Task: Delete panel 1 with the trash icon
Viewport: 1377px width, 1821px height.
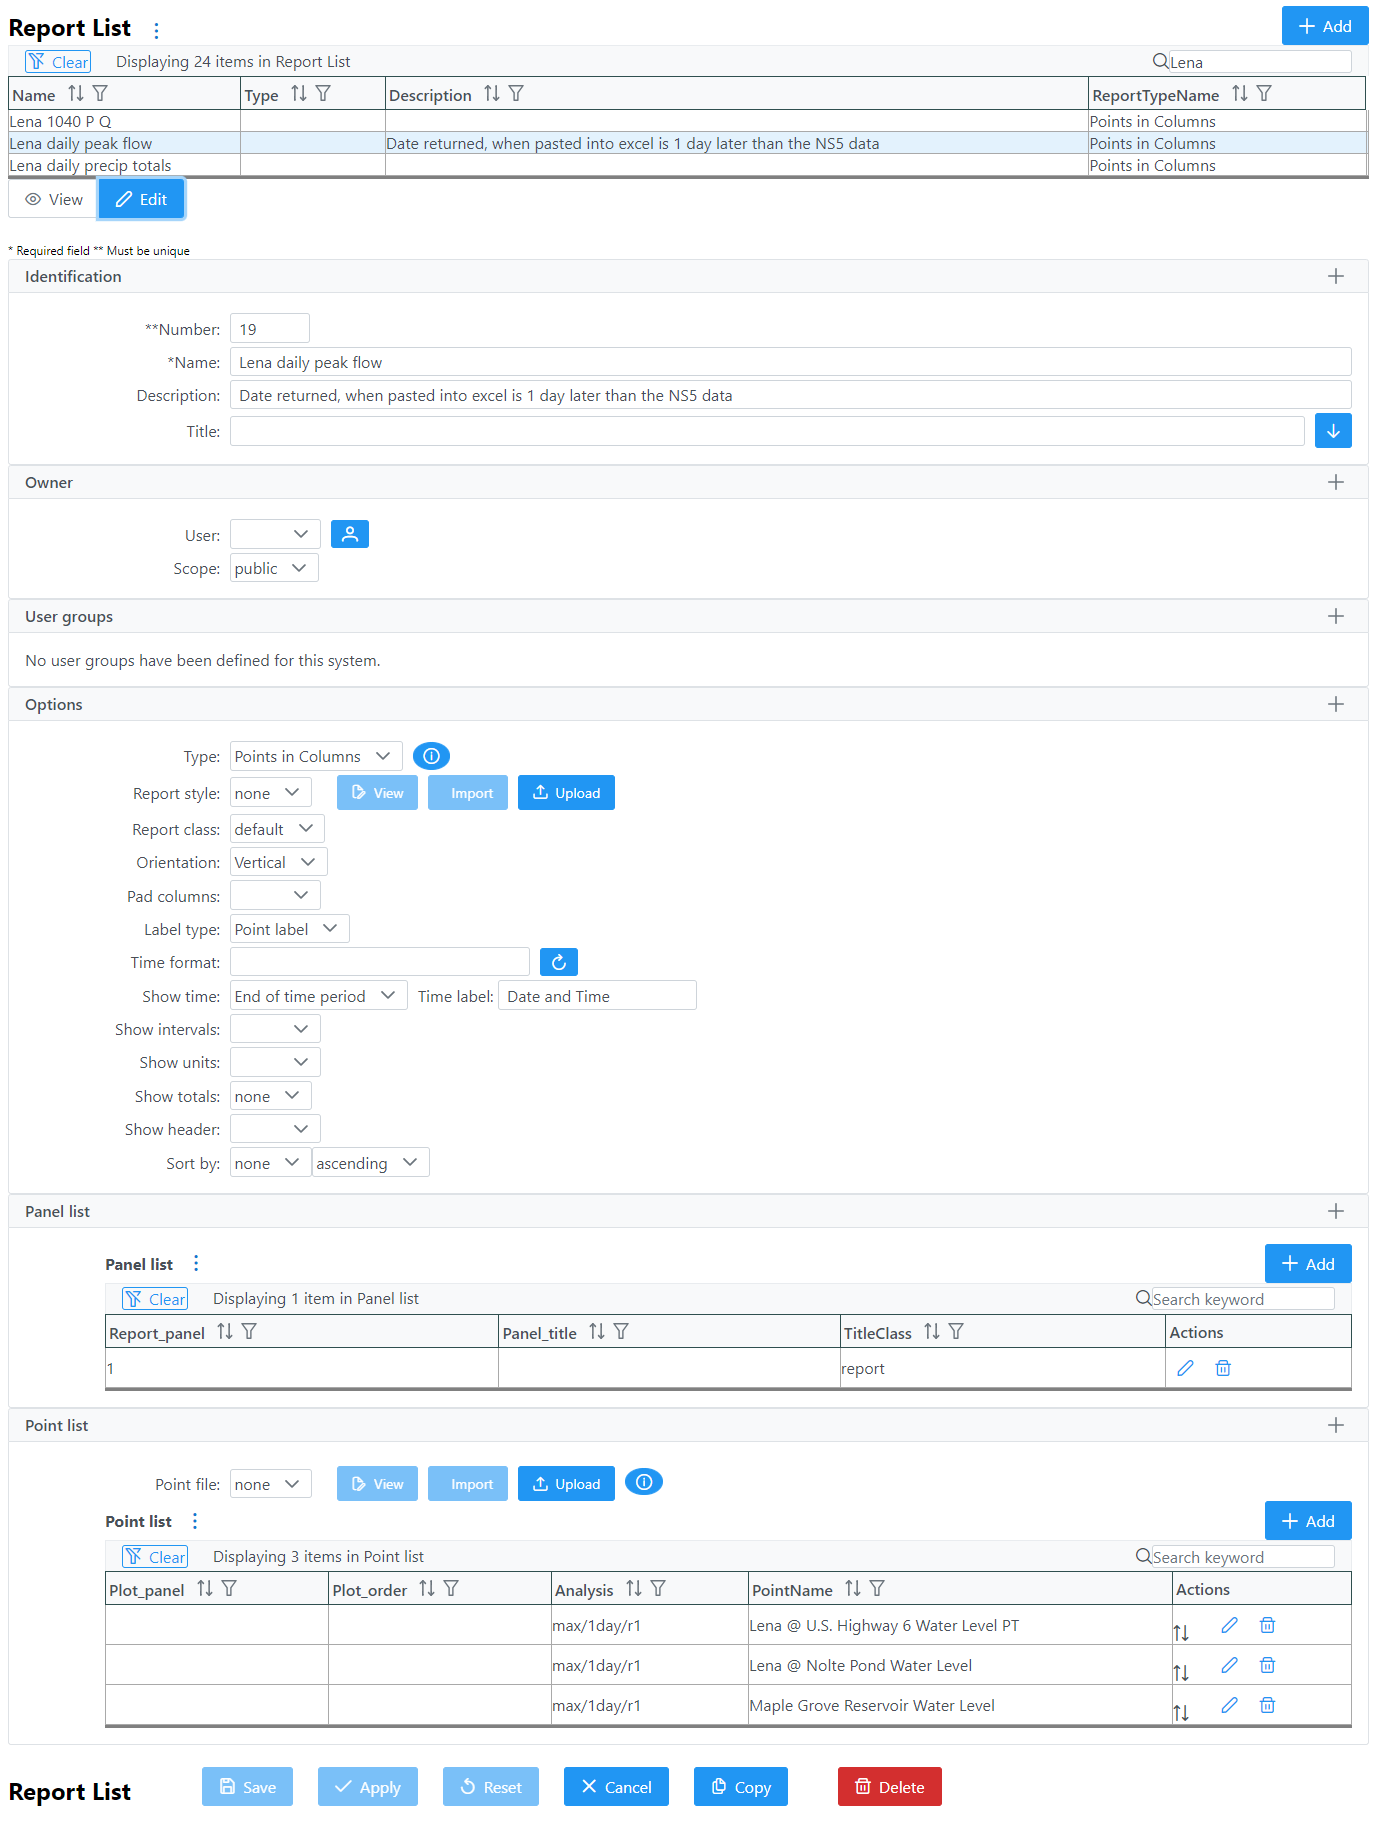Action: click(x=1222, y=1368)
